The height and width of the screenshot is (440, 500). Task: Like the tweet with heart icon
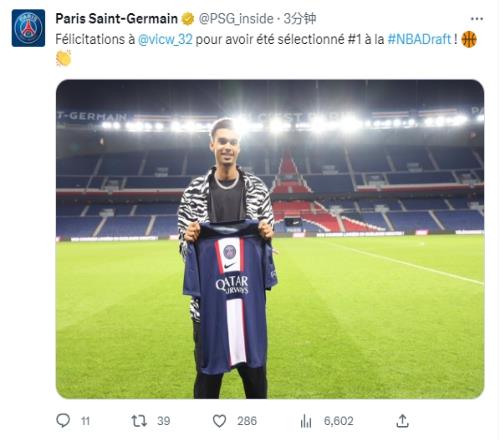point(219,421)
